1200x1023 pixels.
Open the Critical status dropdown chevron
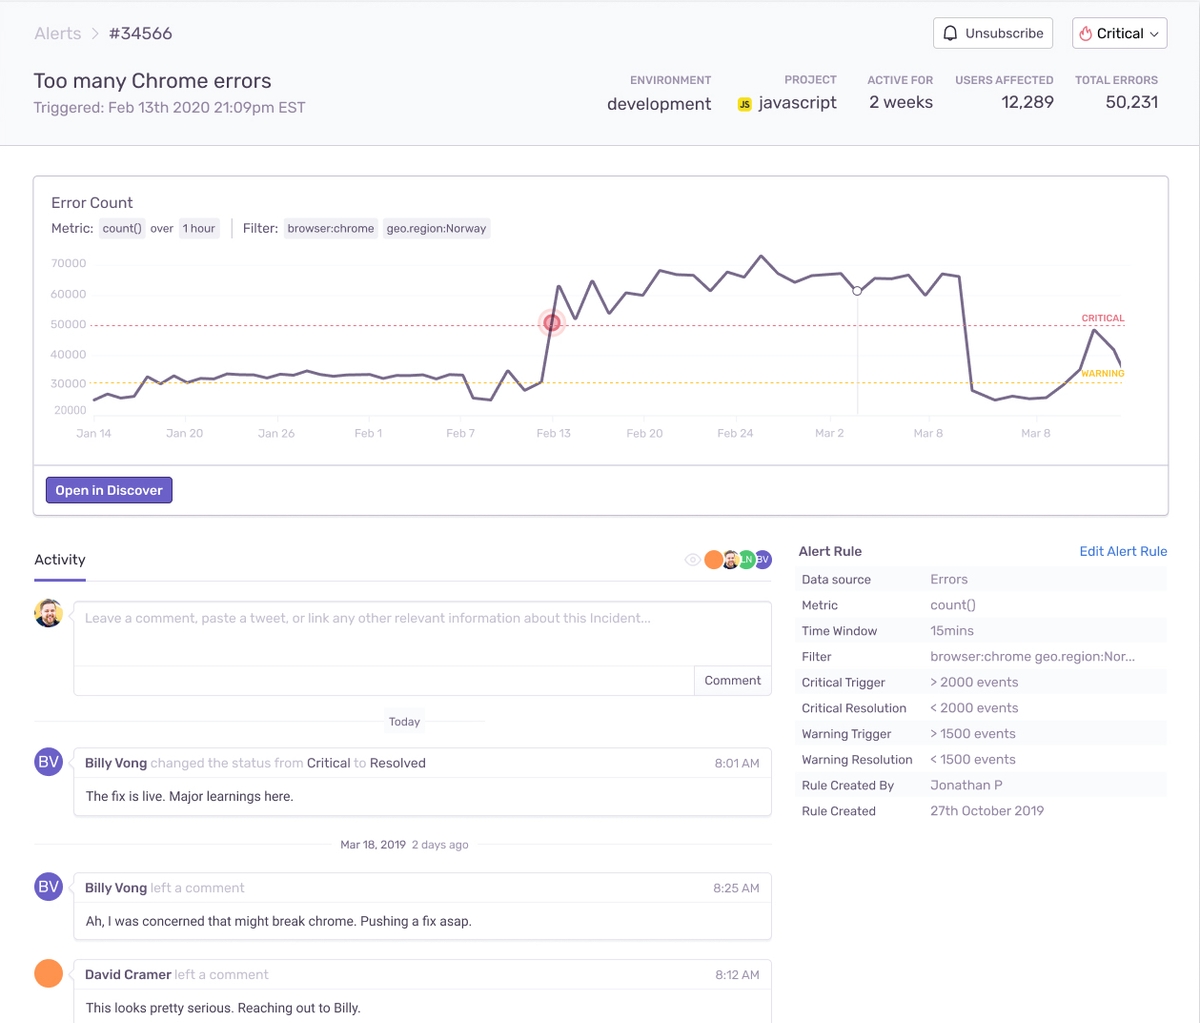pos(1154,34)
